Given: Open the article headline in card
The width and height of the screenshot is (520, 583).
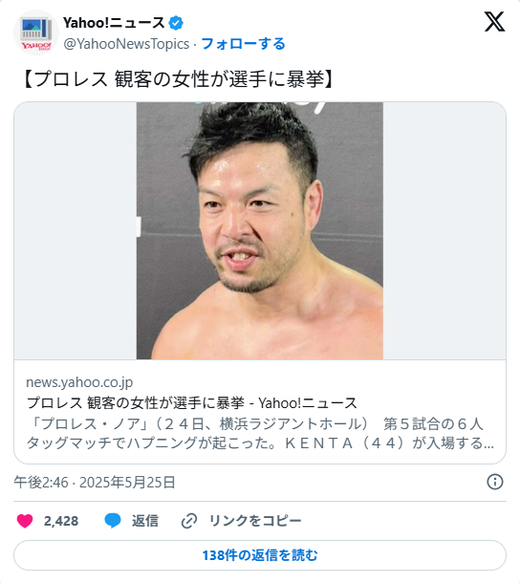Looking at the screenshot, I should (192, 403).
